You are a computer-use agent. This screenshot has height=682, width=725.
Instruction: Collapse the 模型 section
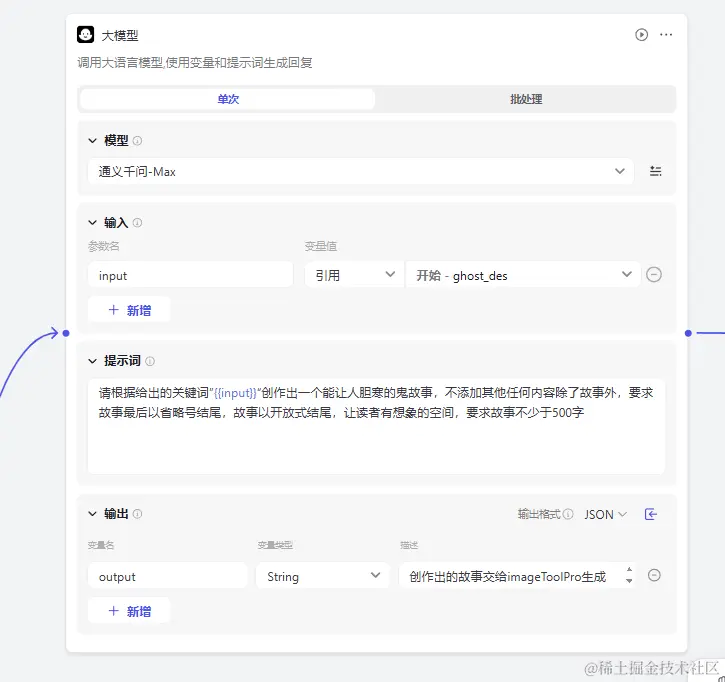(92, 141)
